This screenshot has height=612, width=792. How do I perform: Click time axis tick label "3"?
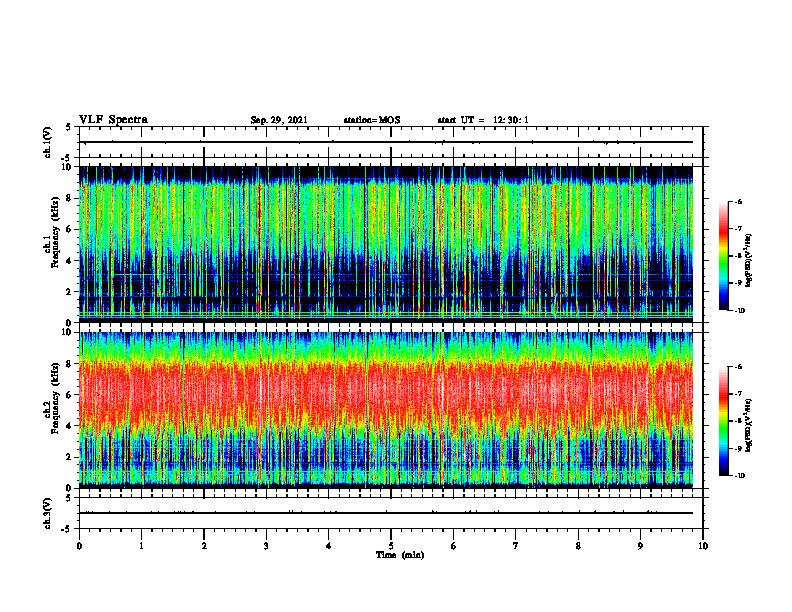coord(266,546)
